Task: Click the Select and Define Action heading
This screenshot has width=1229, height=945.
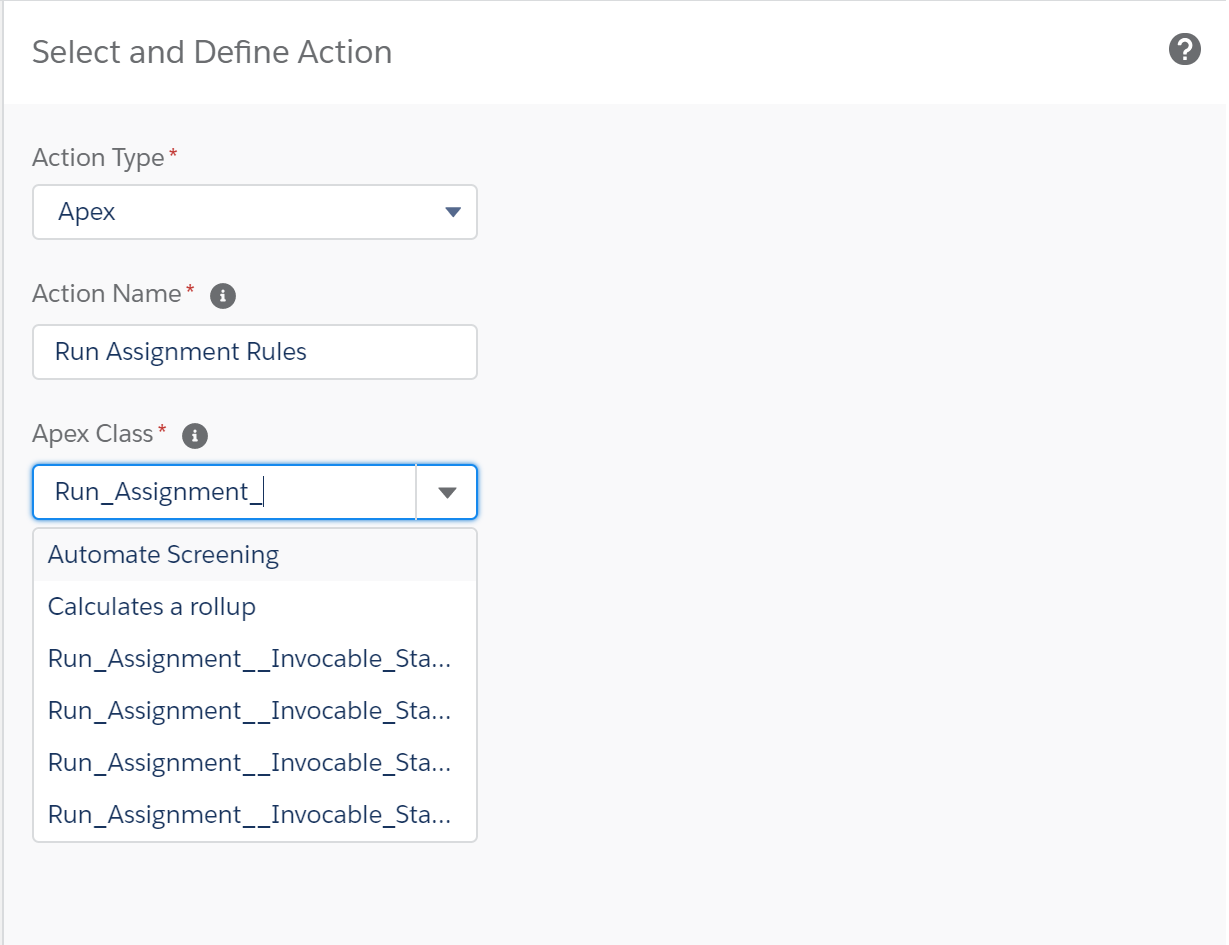Action: (x=212, y=52)
